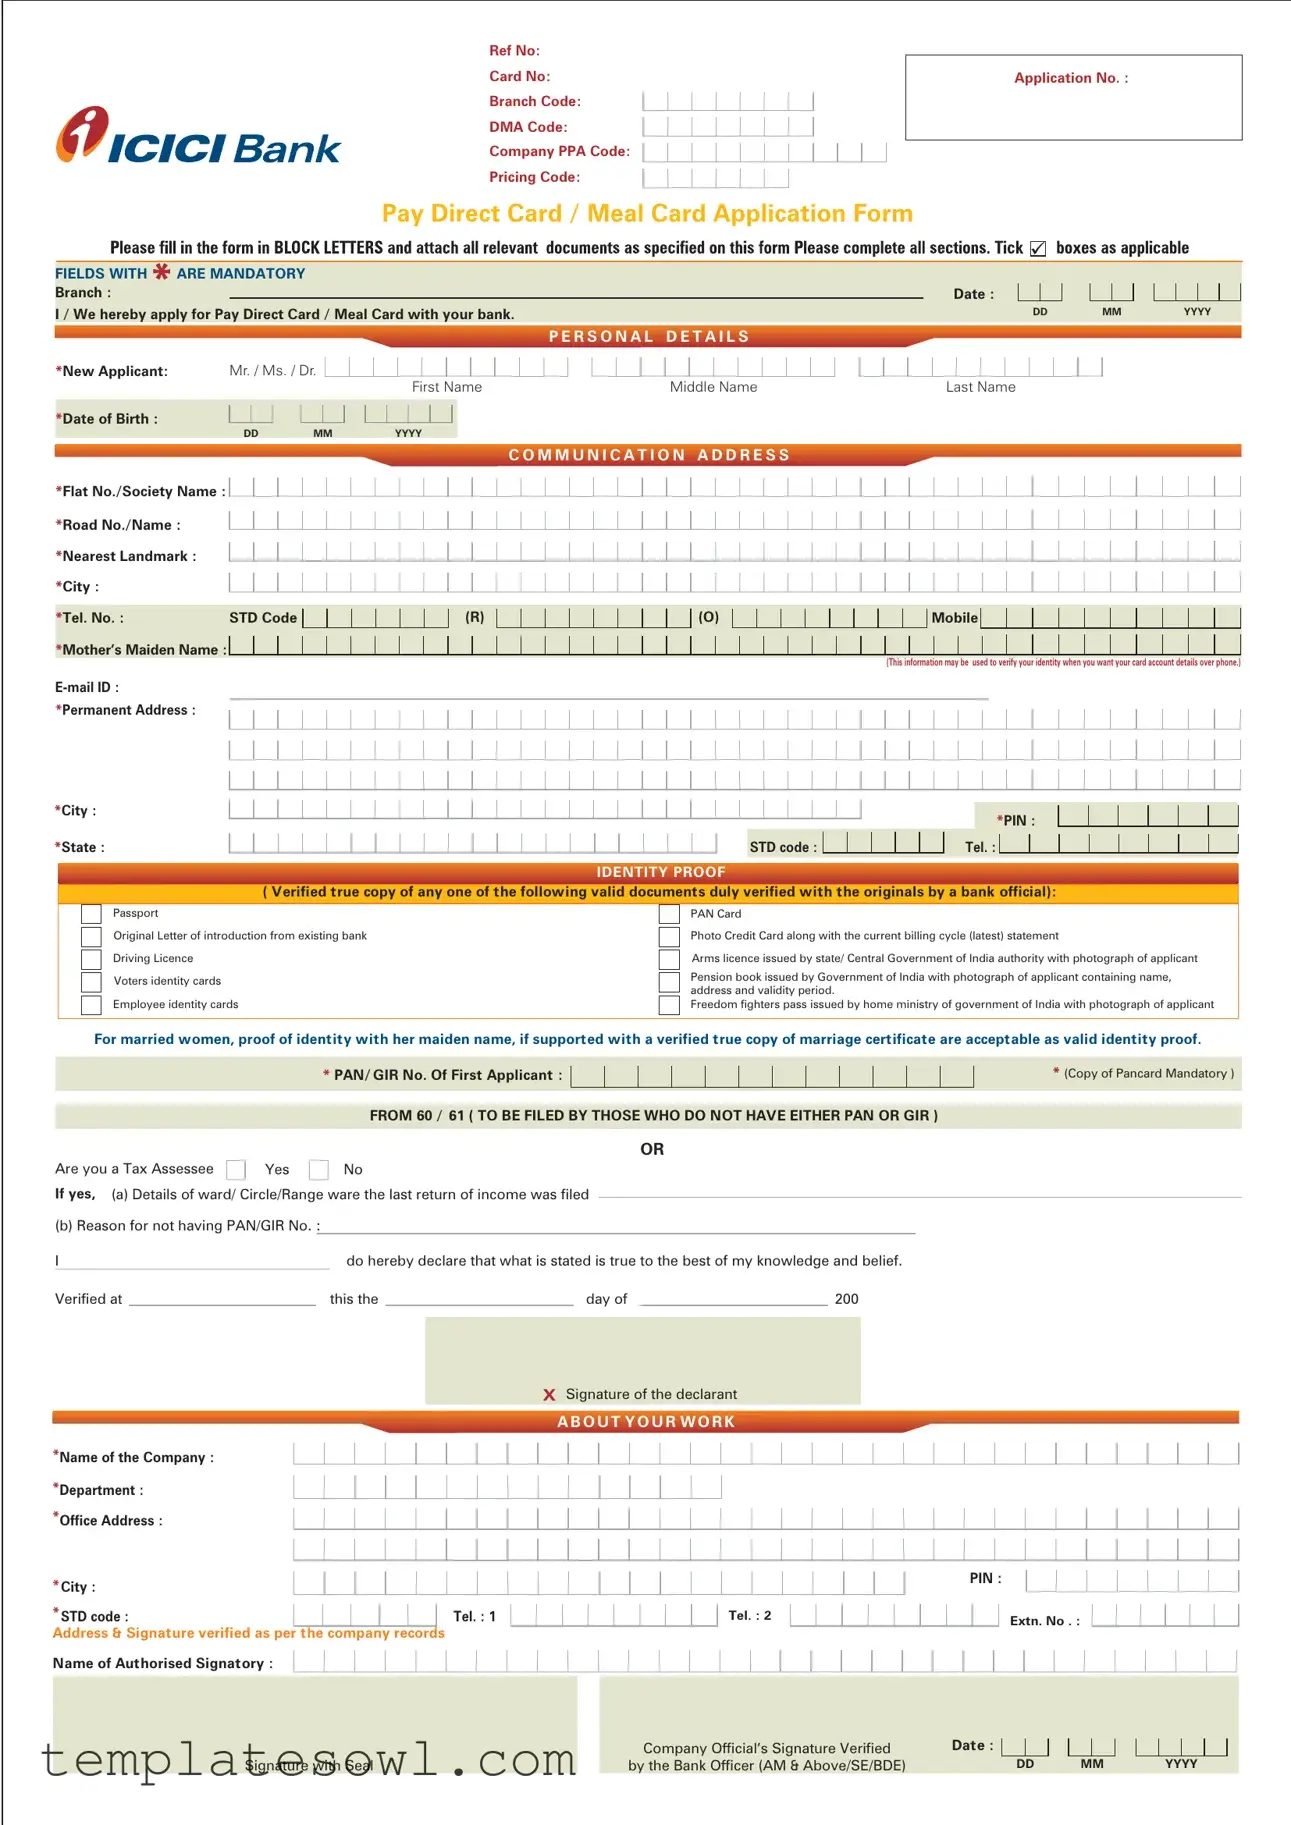Tick the Original Letter of introduction checkbox
This screenshot has height=1825, width=1291.
click(x=91, y=937)
